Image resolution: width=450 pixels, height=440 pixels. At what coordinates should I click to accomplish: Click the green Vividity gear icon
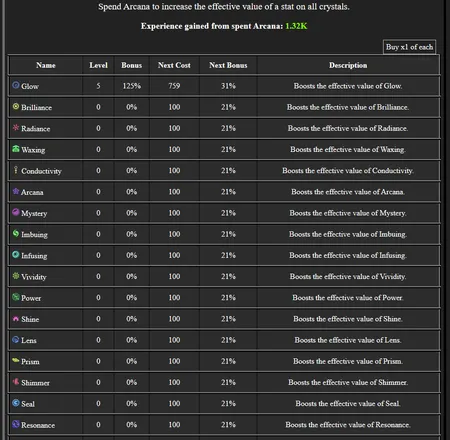16,276
